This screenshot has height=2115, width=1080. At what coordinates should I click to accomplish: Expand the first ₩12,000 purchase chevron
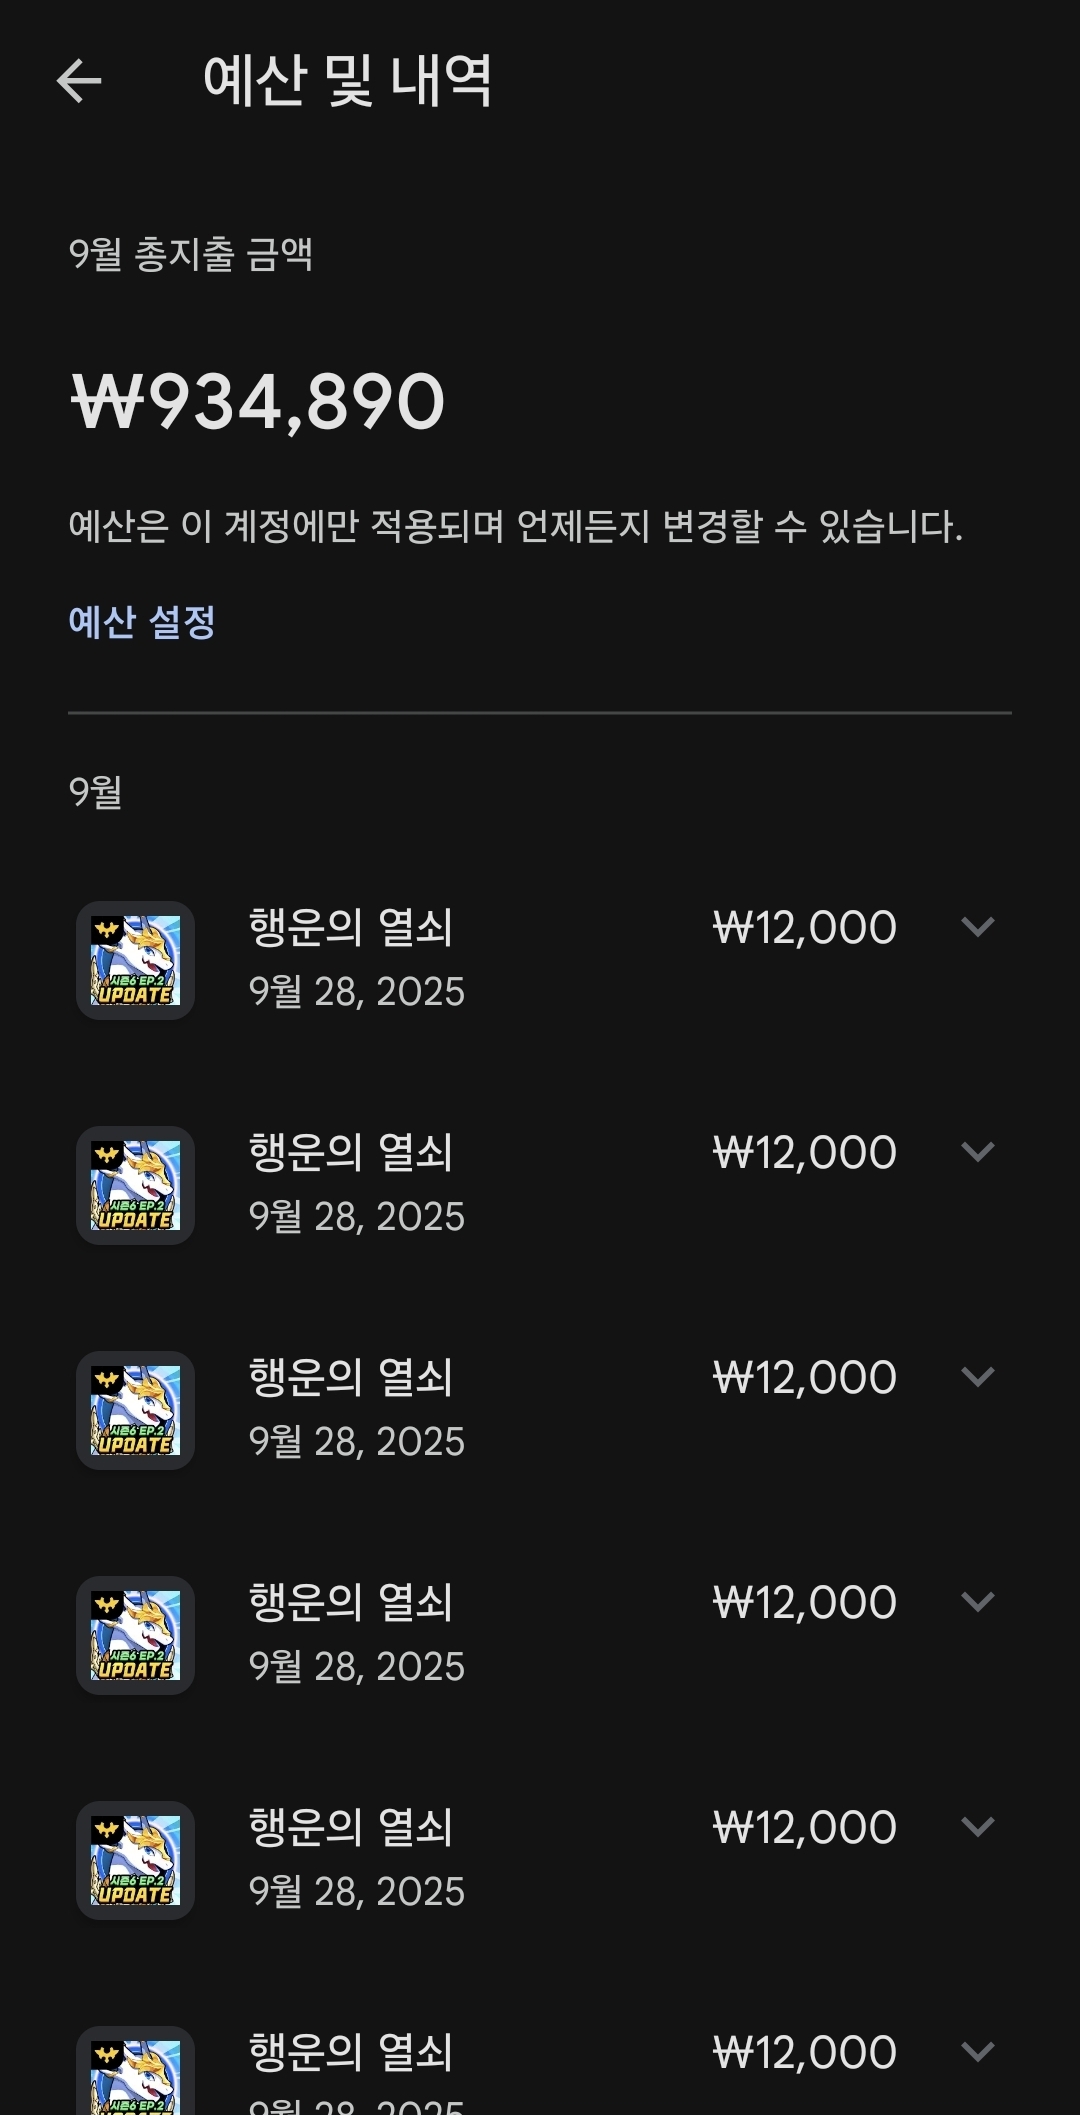click(x=977, y=927)
